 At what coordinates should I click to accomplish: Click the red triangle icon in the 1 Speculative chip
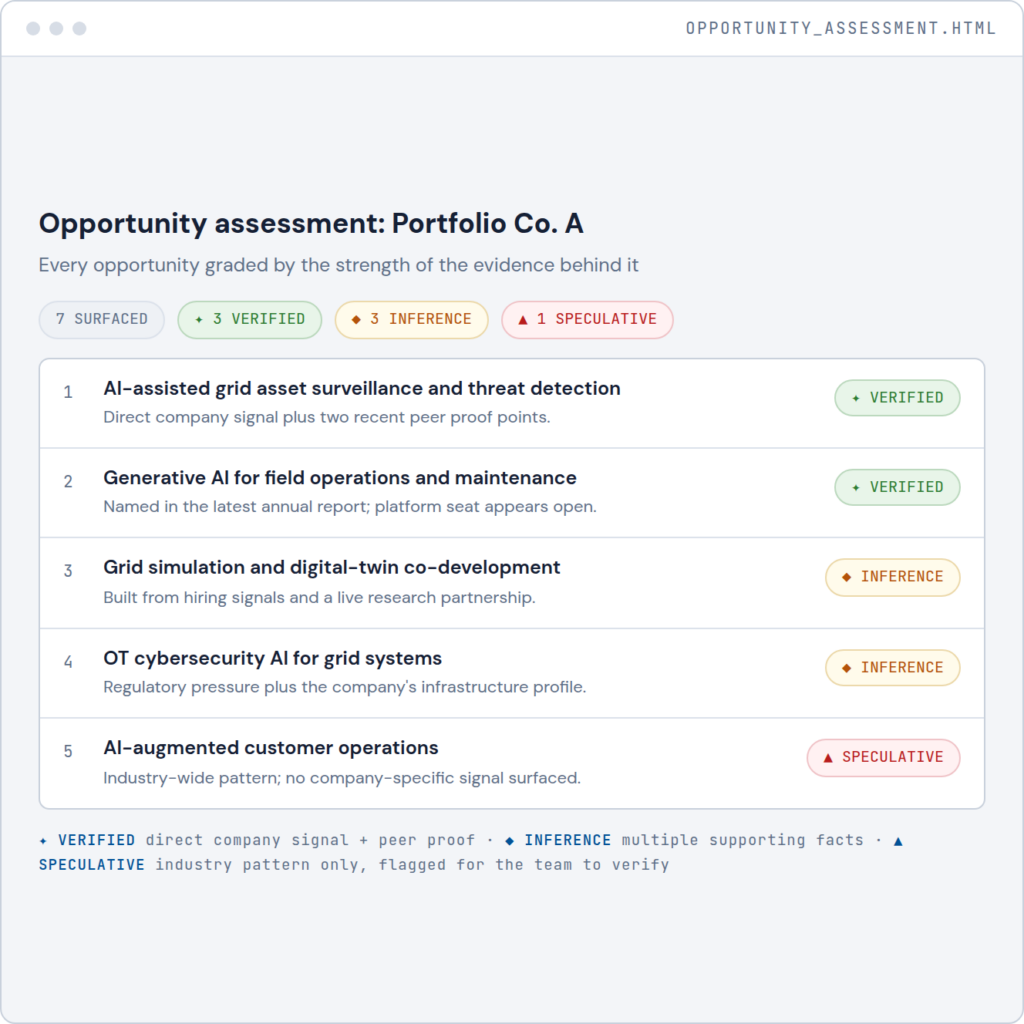tap(522, 319)
